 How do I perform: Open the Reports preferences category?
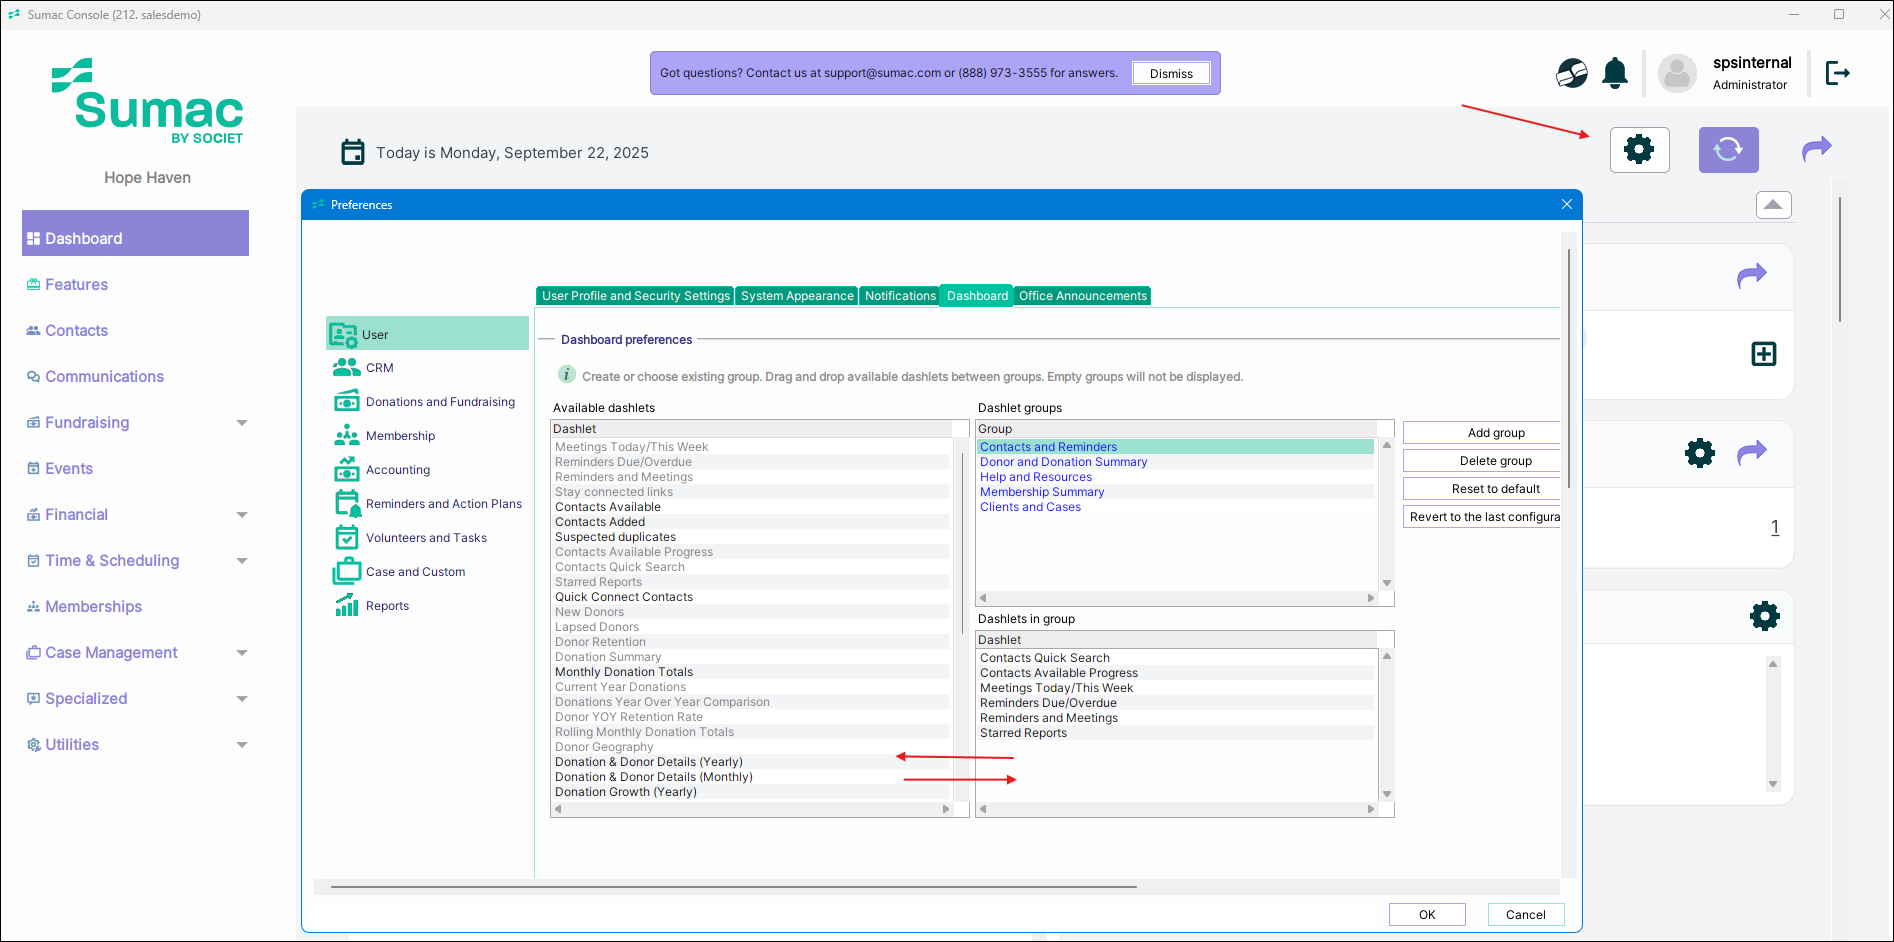[387, 606]
